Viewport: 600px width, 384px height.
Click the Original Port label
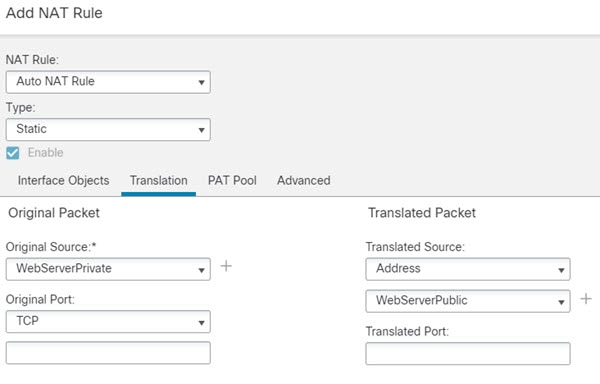click(x=40, y=299)
